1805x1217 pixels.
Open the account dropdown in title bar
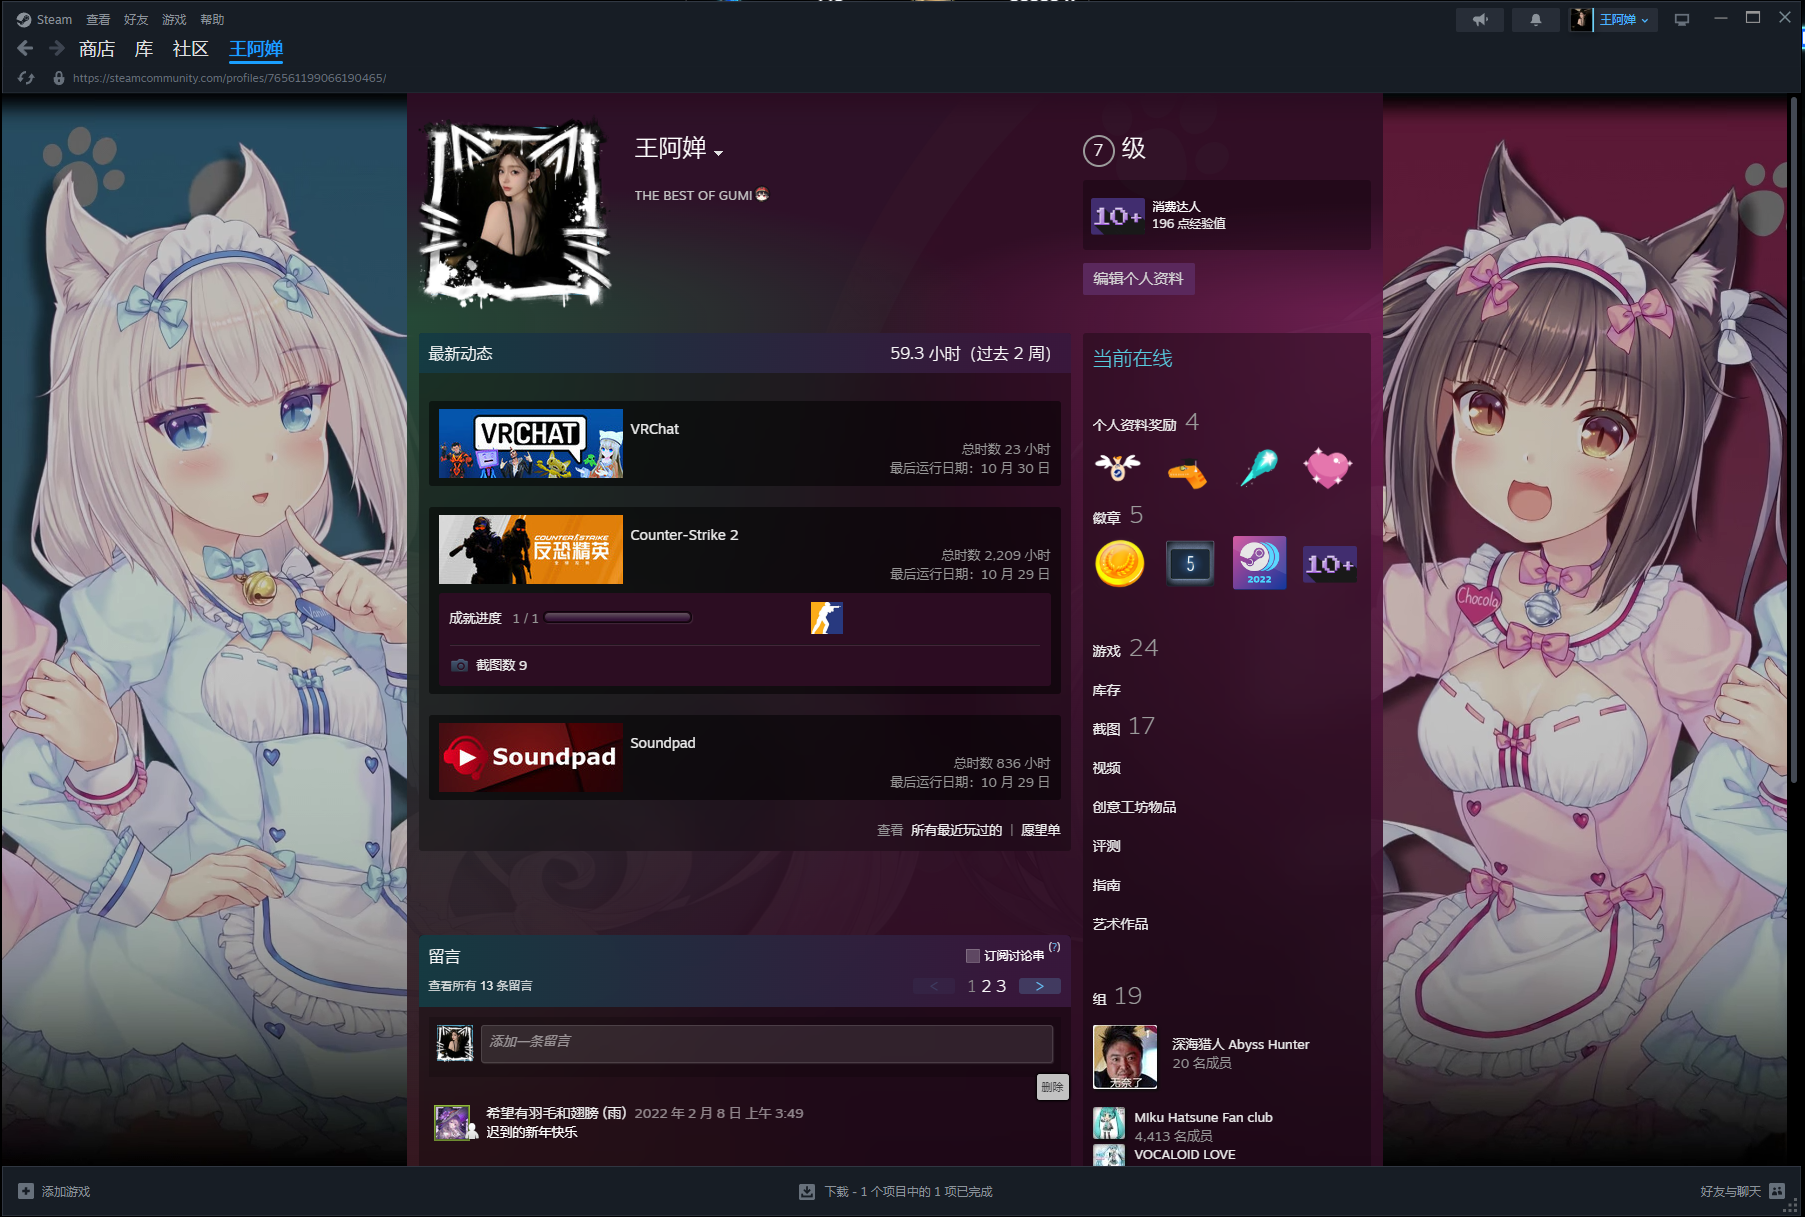(x=1614, y=20)
